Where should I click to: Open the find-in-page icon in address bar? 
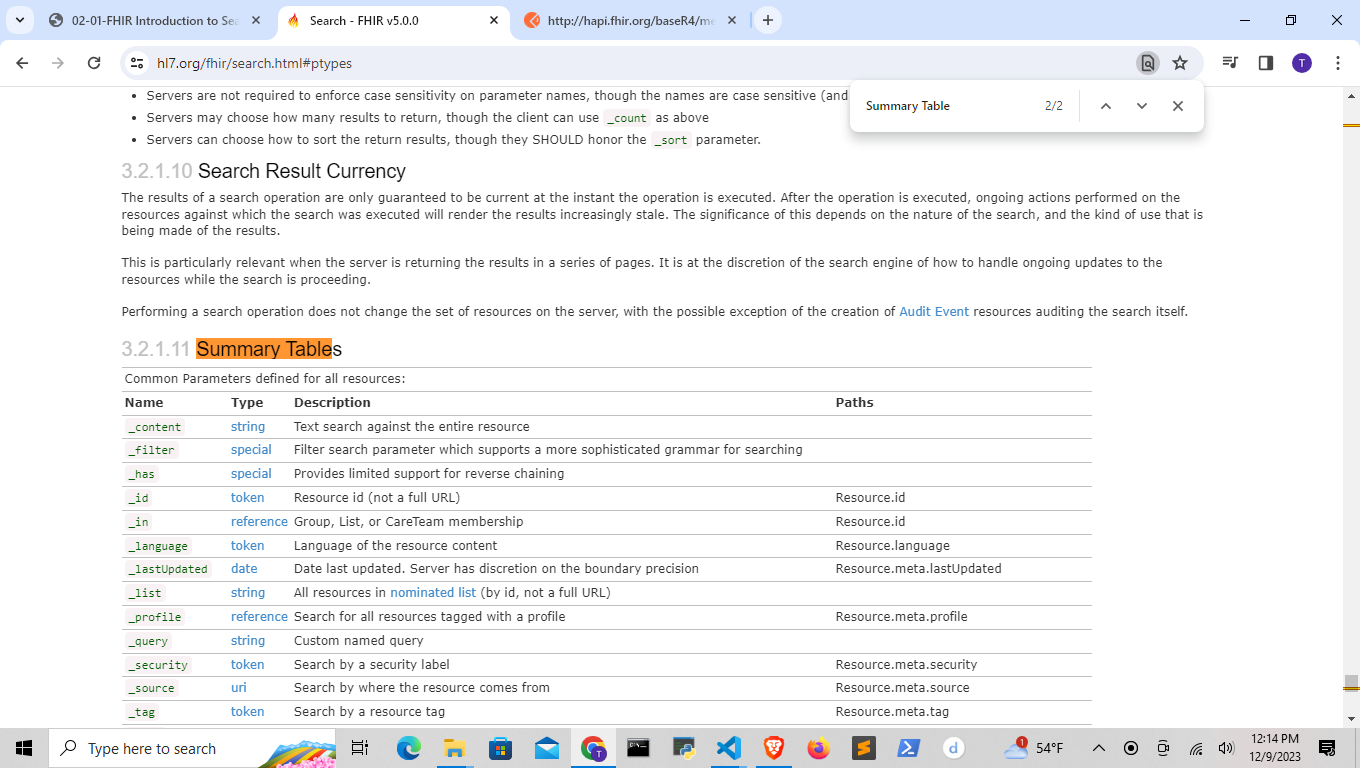click(1148, 63)
